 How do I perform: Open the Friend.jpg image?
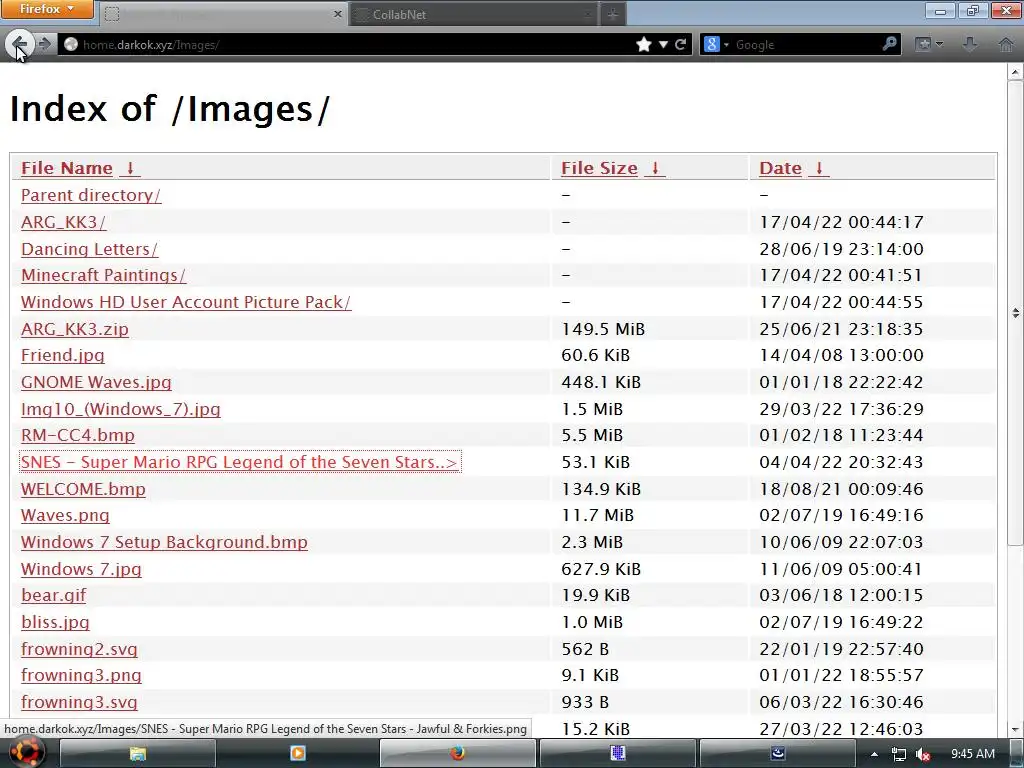tap(63, 355)
